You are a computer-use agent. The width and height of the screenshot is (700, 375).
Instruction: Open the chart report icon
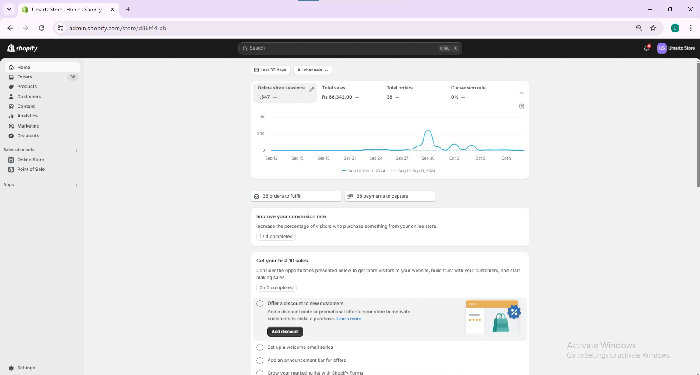pos(521,106)
